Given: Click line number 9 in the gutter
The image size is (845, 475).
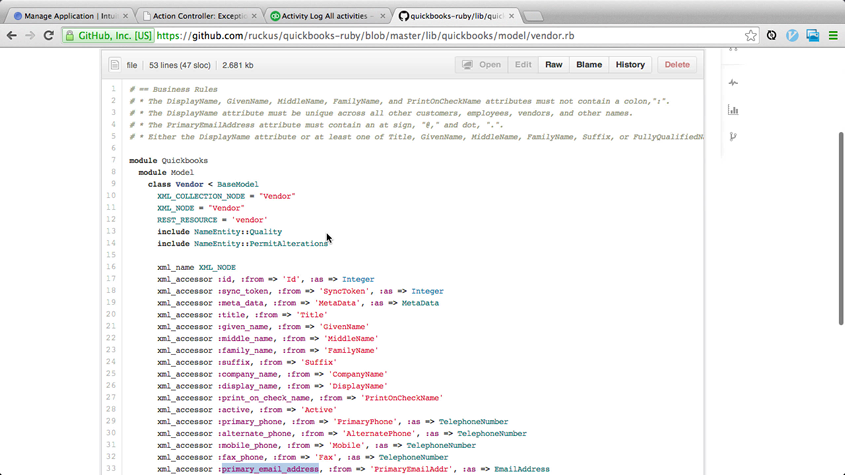Looking at the screenshot, I should (x=113, y=184).
